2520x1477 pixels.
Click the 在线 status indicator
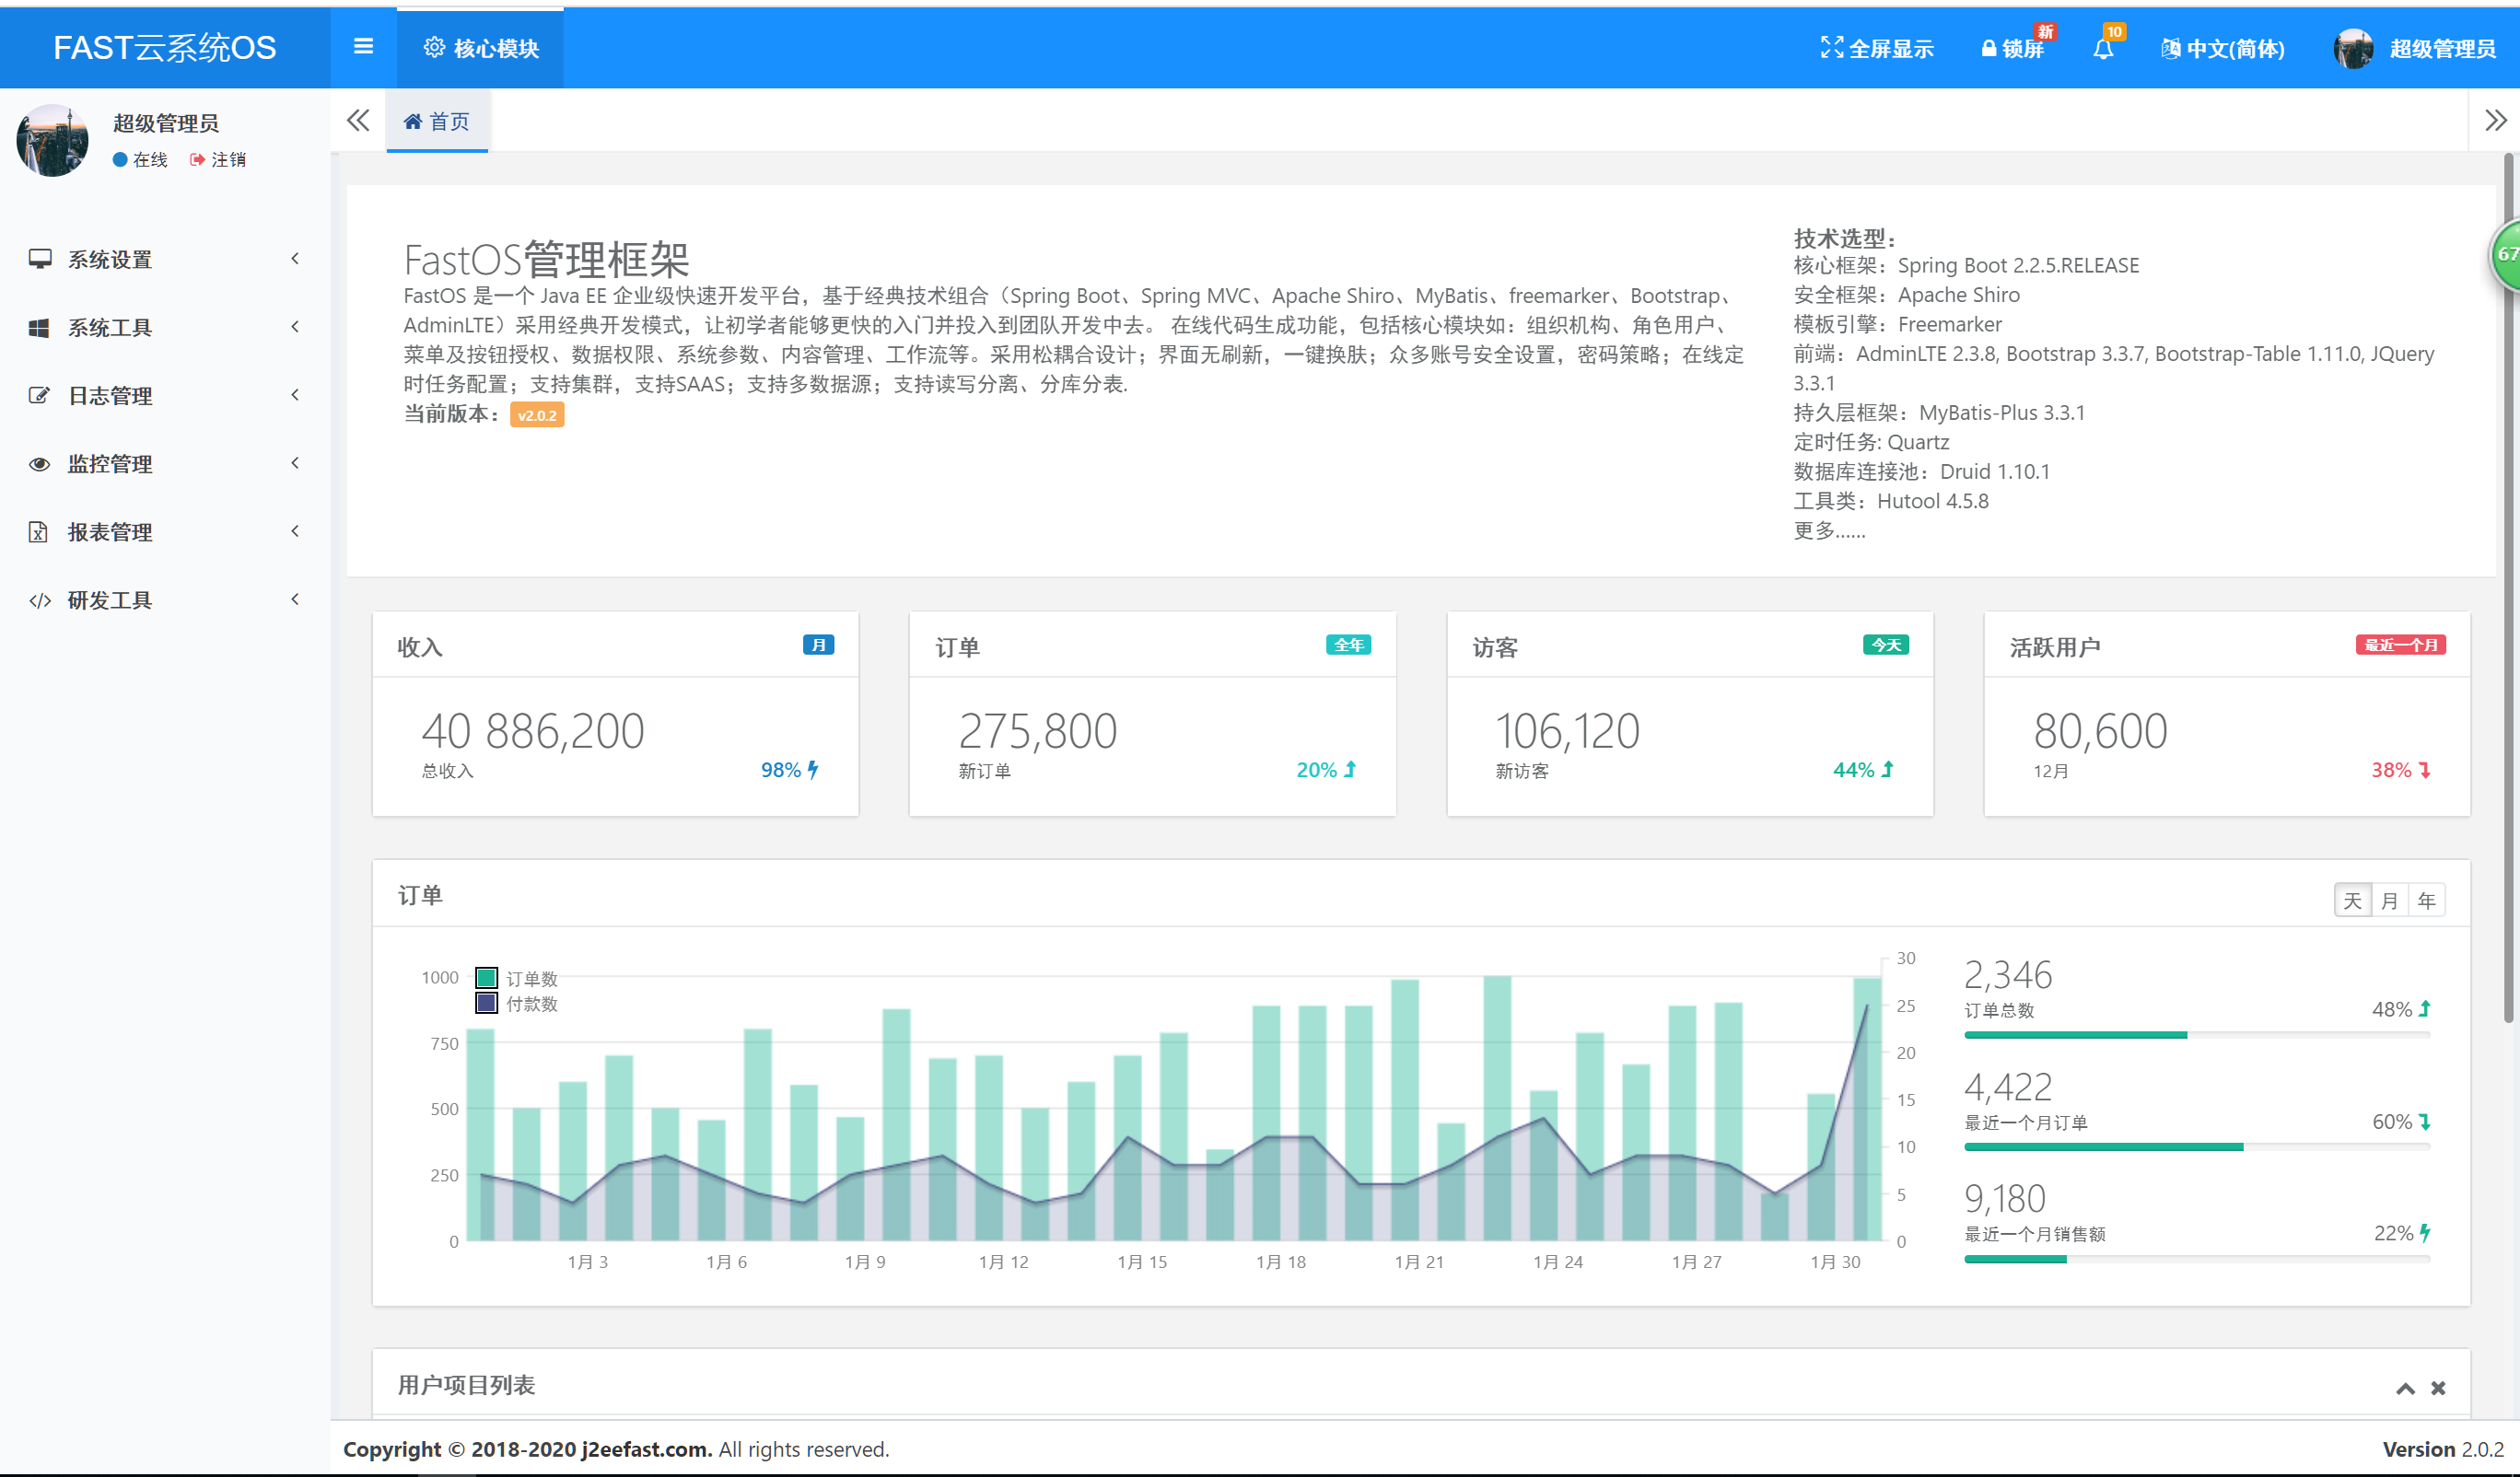(140, 160)
